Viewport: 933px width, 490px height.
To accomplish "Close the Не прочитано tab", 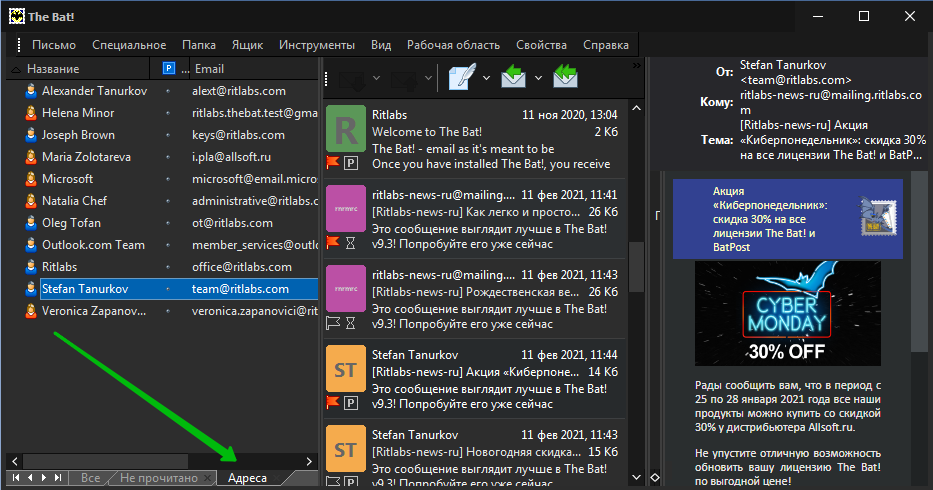I will (207, 478).
